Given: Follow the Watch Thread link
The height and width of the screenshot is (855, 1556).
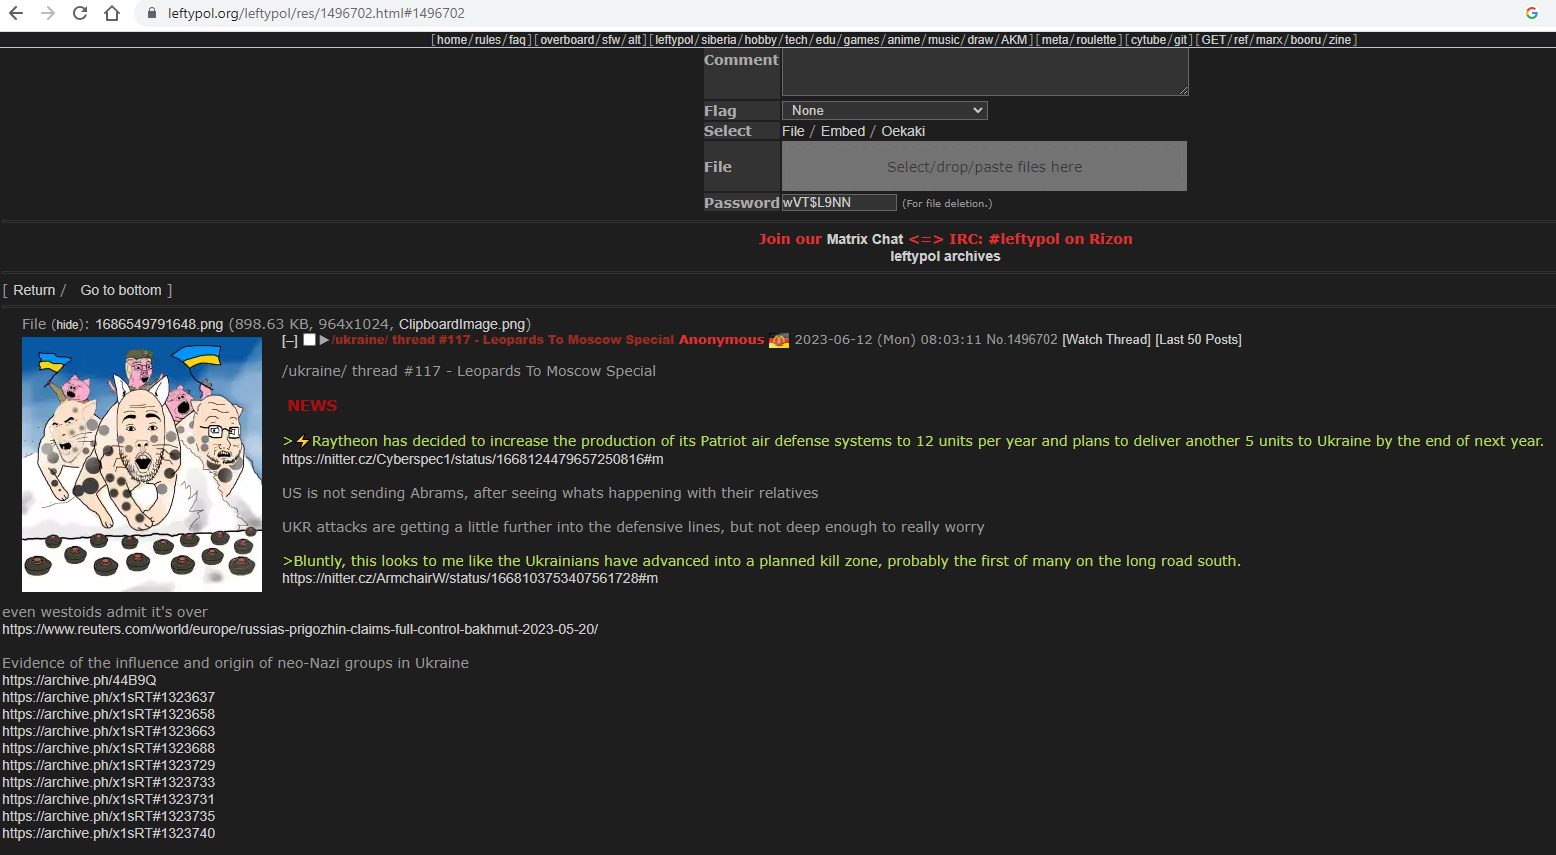Looking at the screenshot, I should coord(1106,340).
